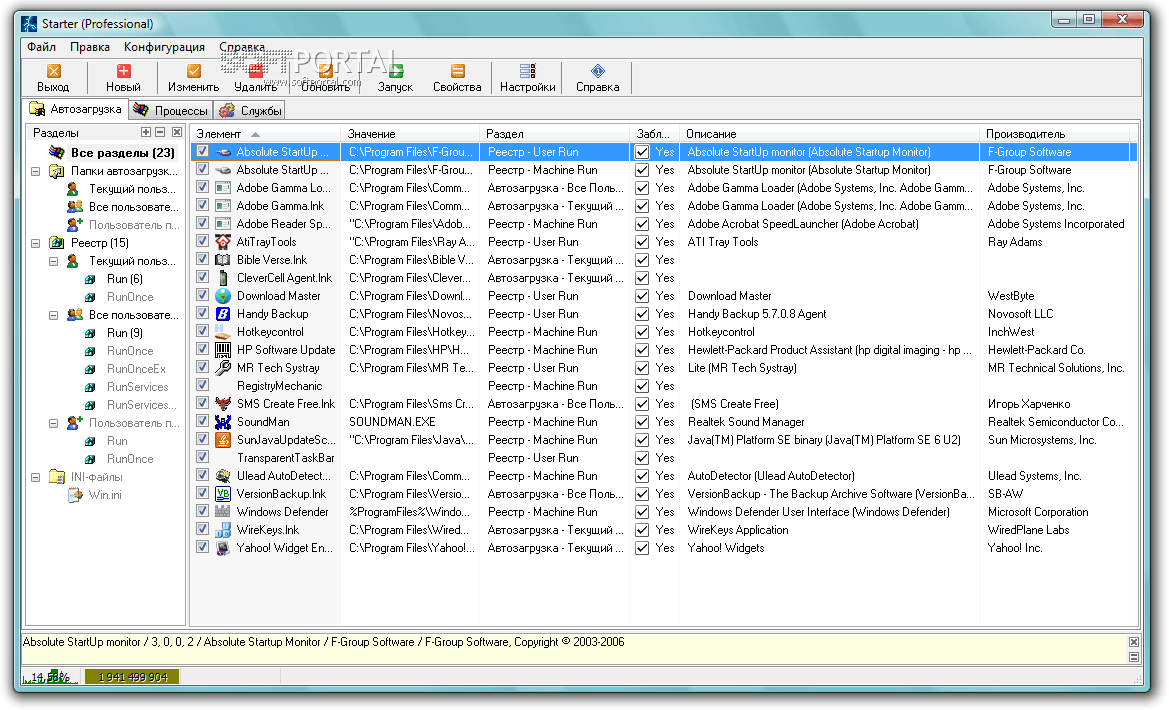Sort the list by the Производитель column header
This screenshot has height=710, width=1169.
click(x=1025, y=133)
